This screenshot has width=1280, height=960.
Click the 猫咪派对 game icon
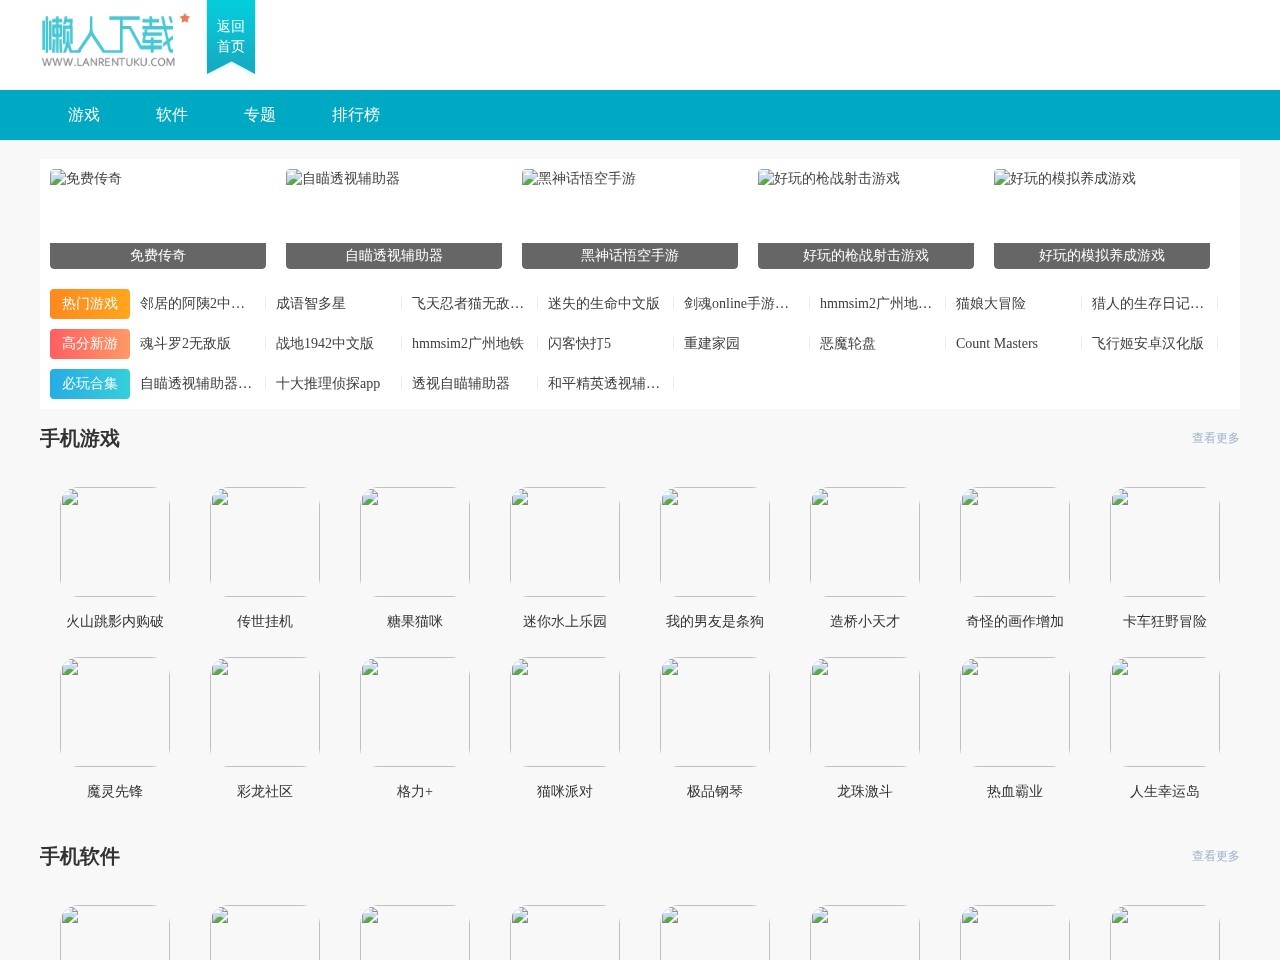click(565, 712)
